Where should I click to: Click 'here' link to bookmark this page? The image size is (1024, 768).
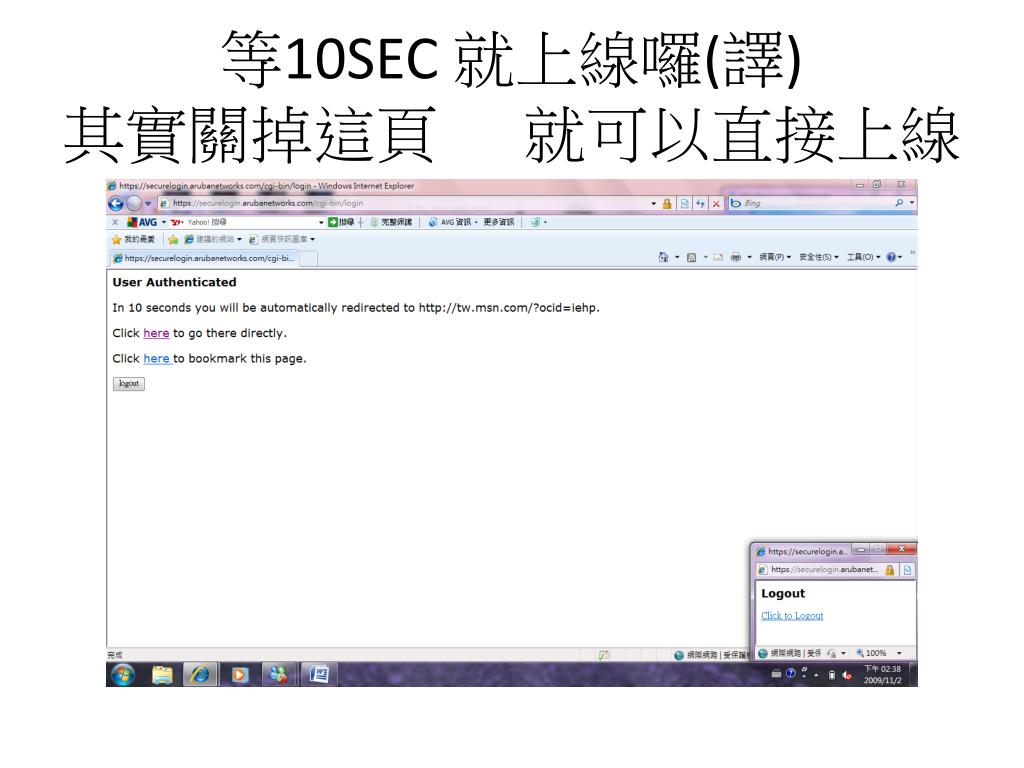[x=156, y=359]
